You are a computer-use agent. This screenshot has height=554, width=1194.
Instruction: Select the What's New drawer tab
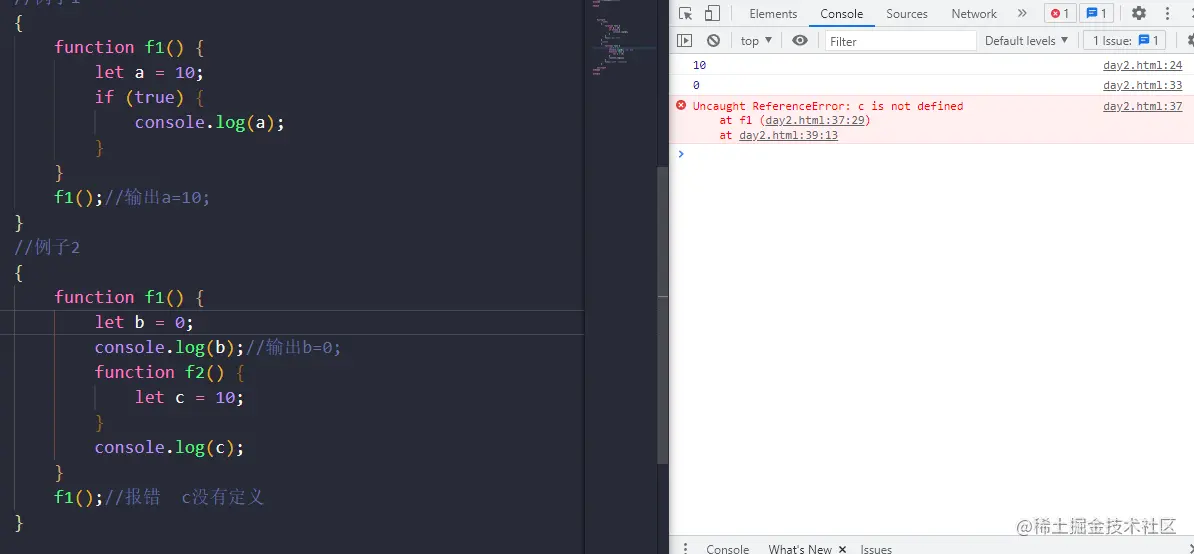pyautogui.click(x=800, y=549)
